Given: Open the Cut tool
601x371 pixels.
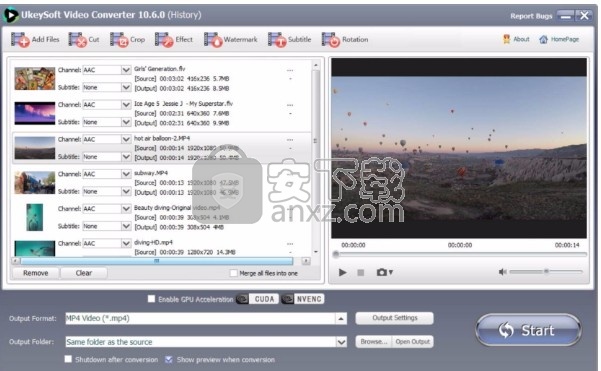Looking at the screenshot, I should click(x=84, y=39).
